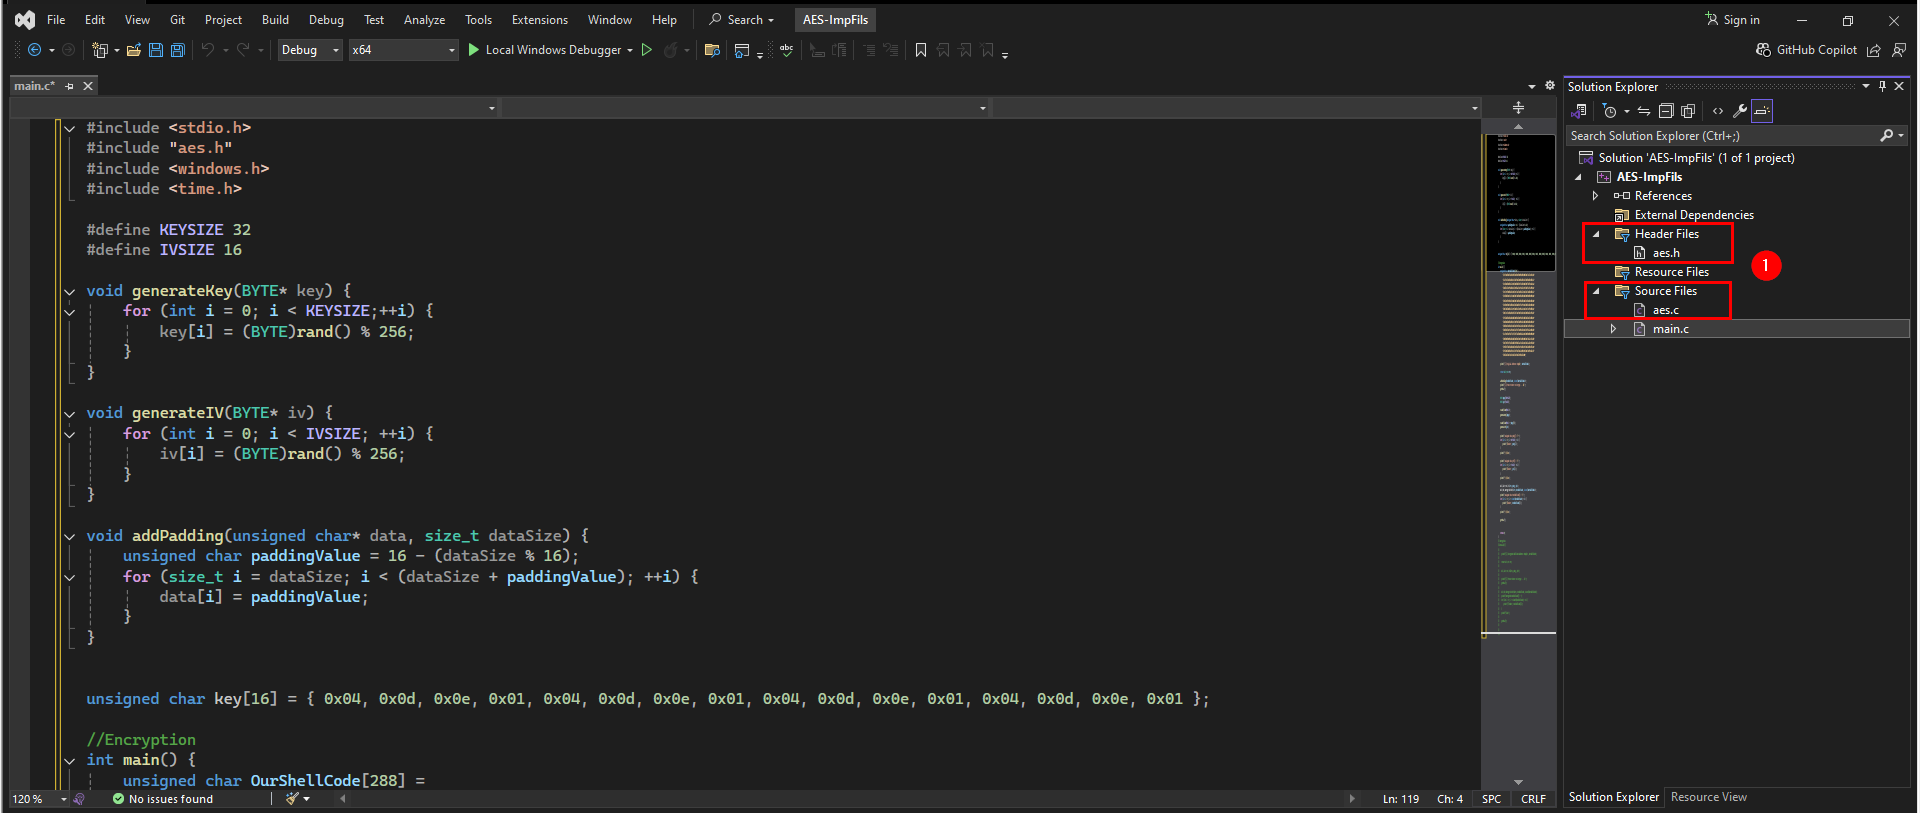Viewport: 1920px width, 813px height.
Task: Toggle auto hide pin on Solution Explorer
Action: pos(1882,86)
